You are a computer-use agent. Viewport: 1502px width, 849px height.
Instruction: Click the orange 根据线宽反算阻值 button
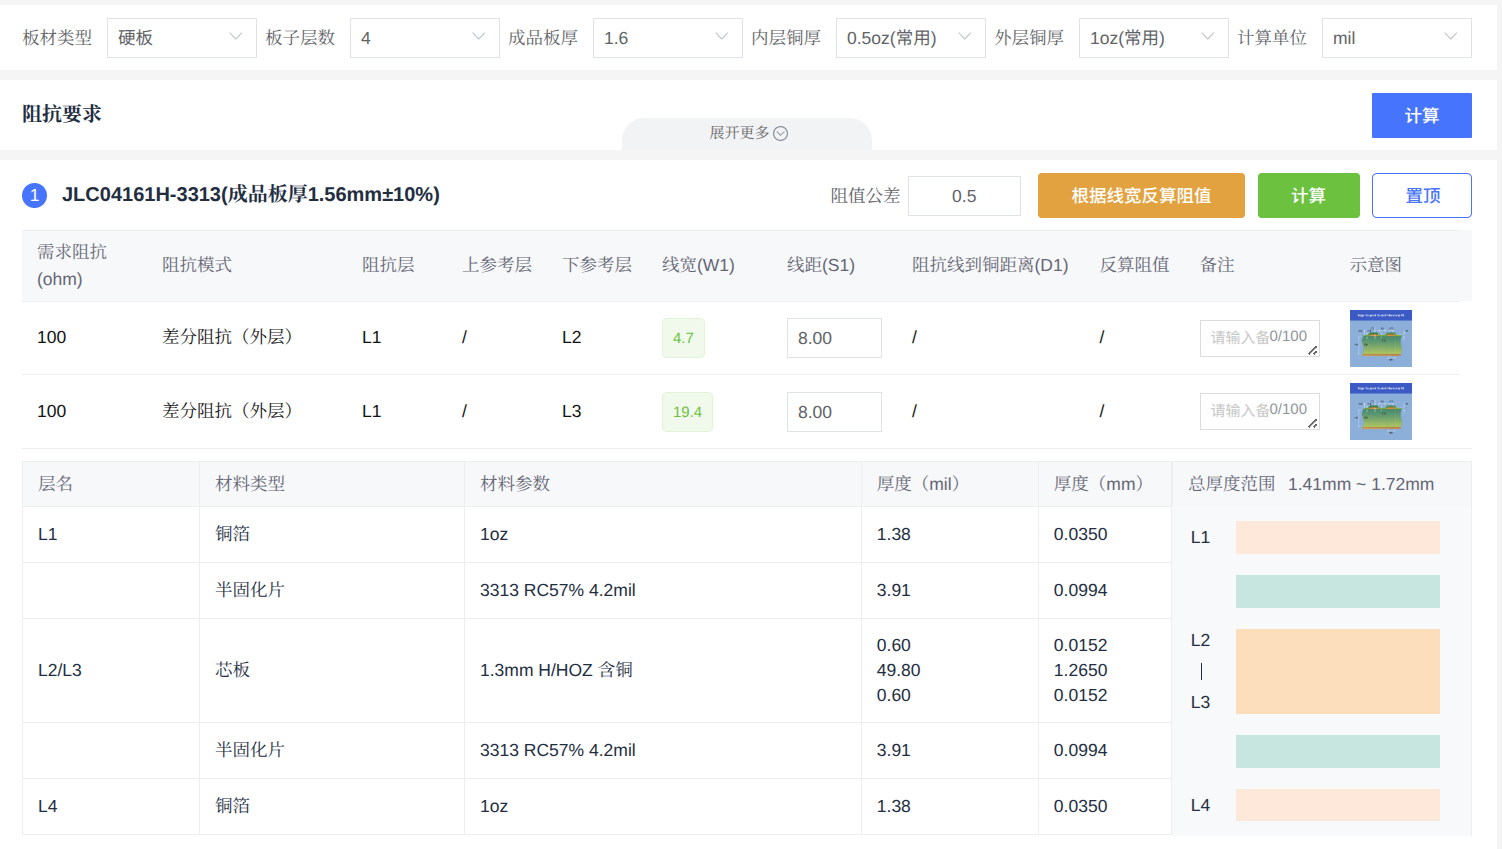1141,195
